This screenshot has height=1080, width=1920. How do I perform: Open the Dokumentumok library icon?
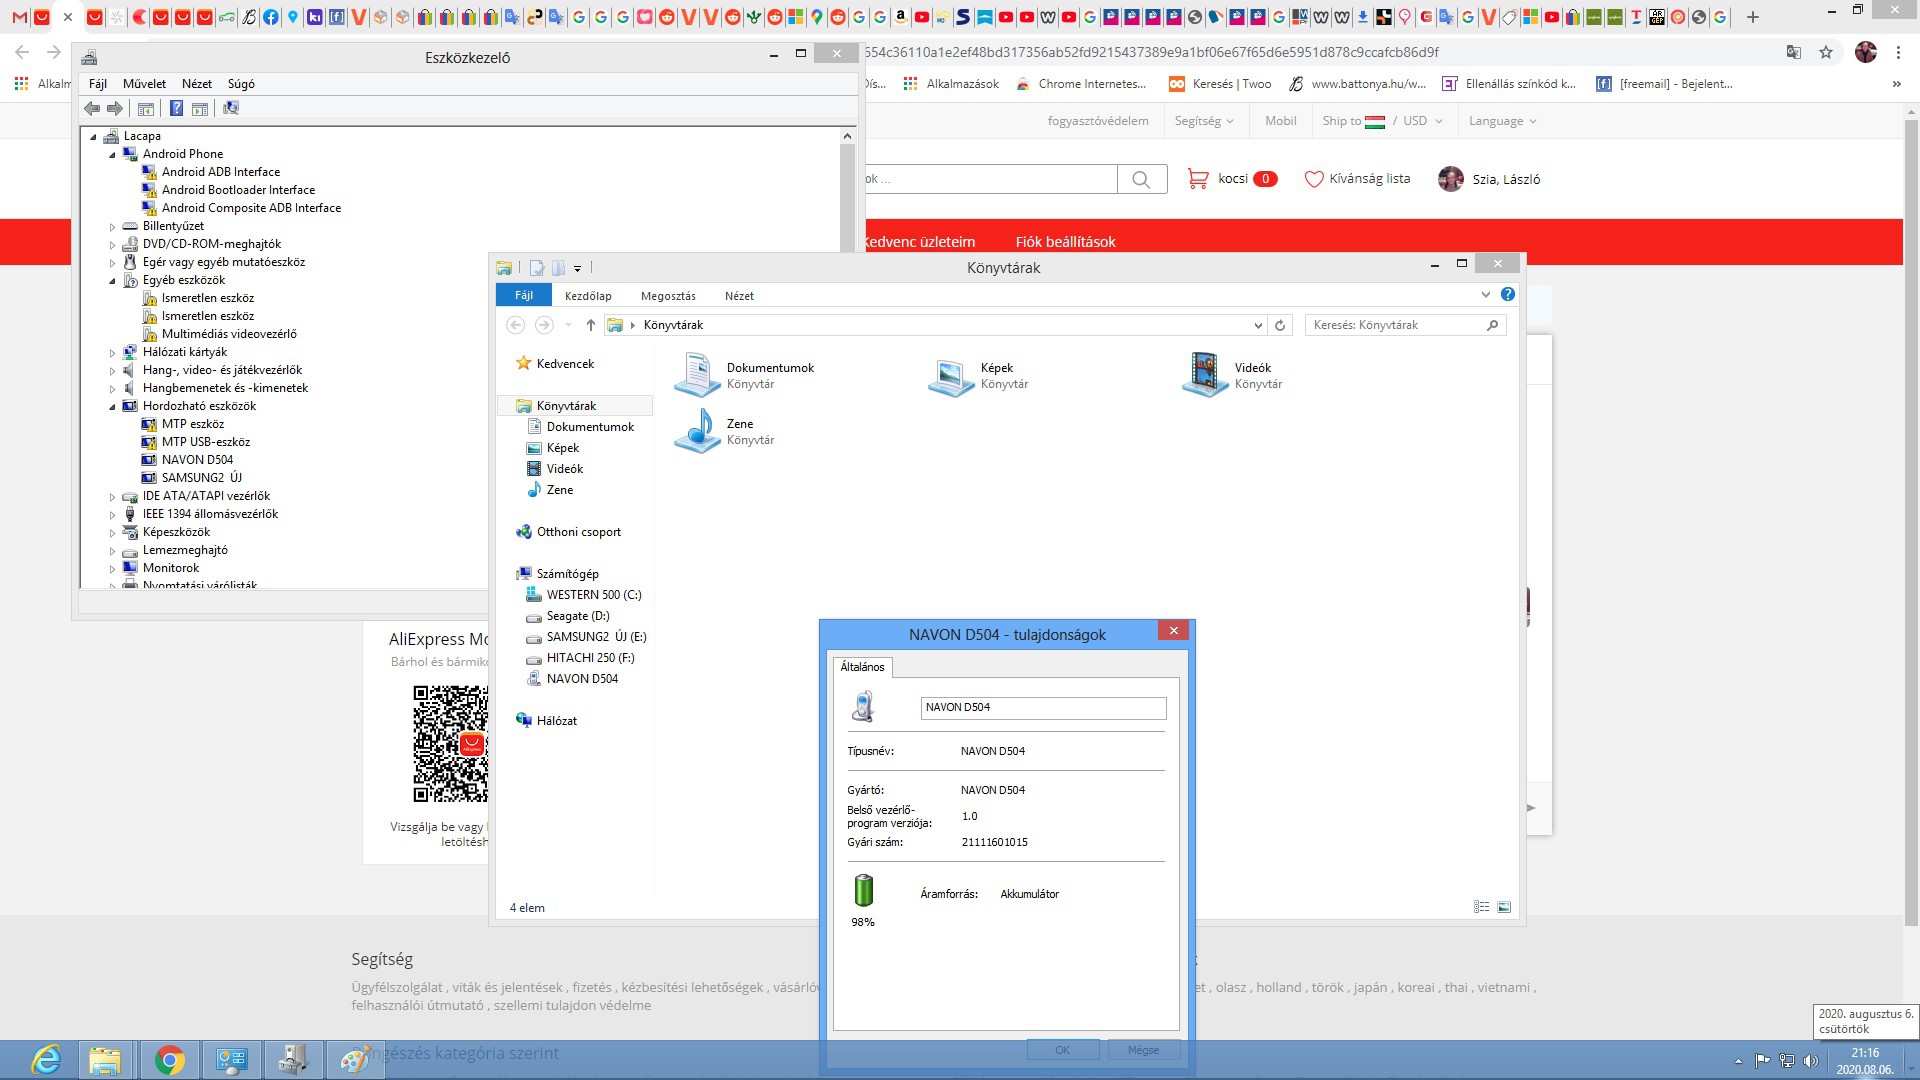click(697, 375)
